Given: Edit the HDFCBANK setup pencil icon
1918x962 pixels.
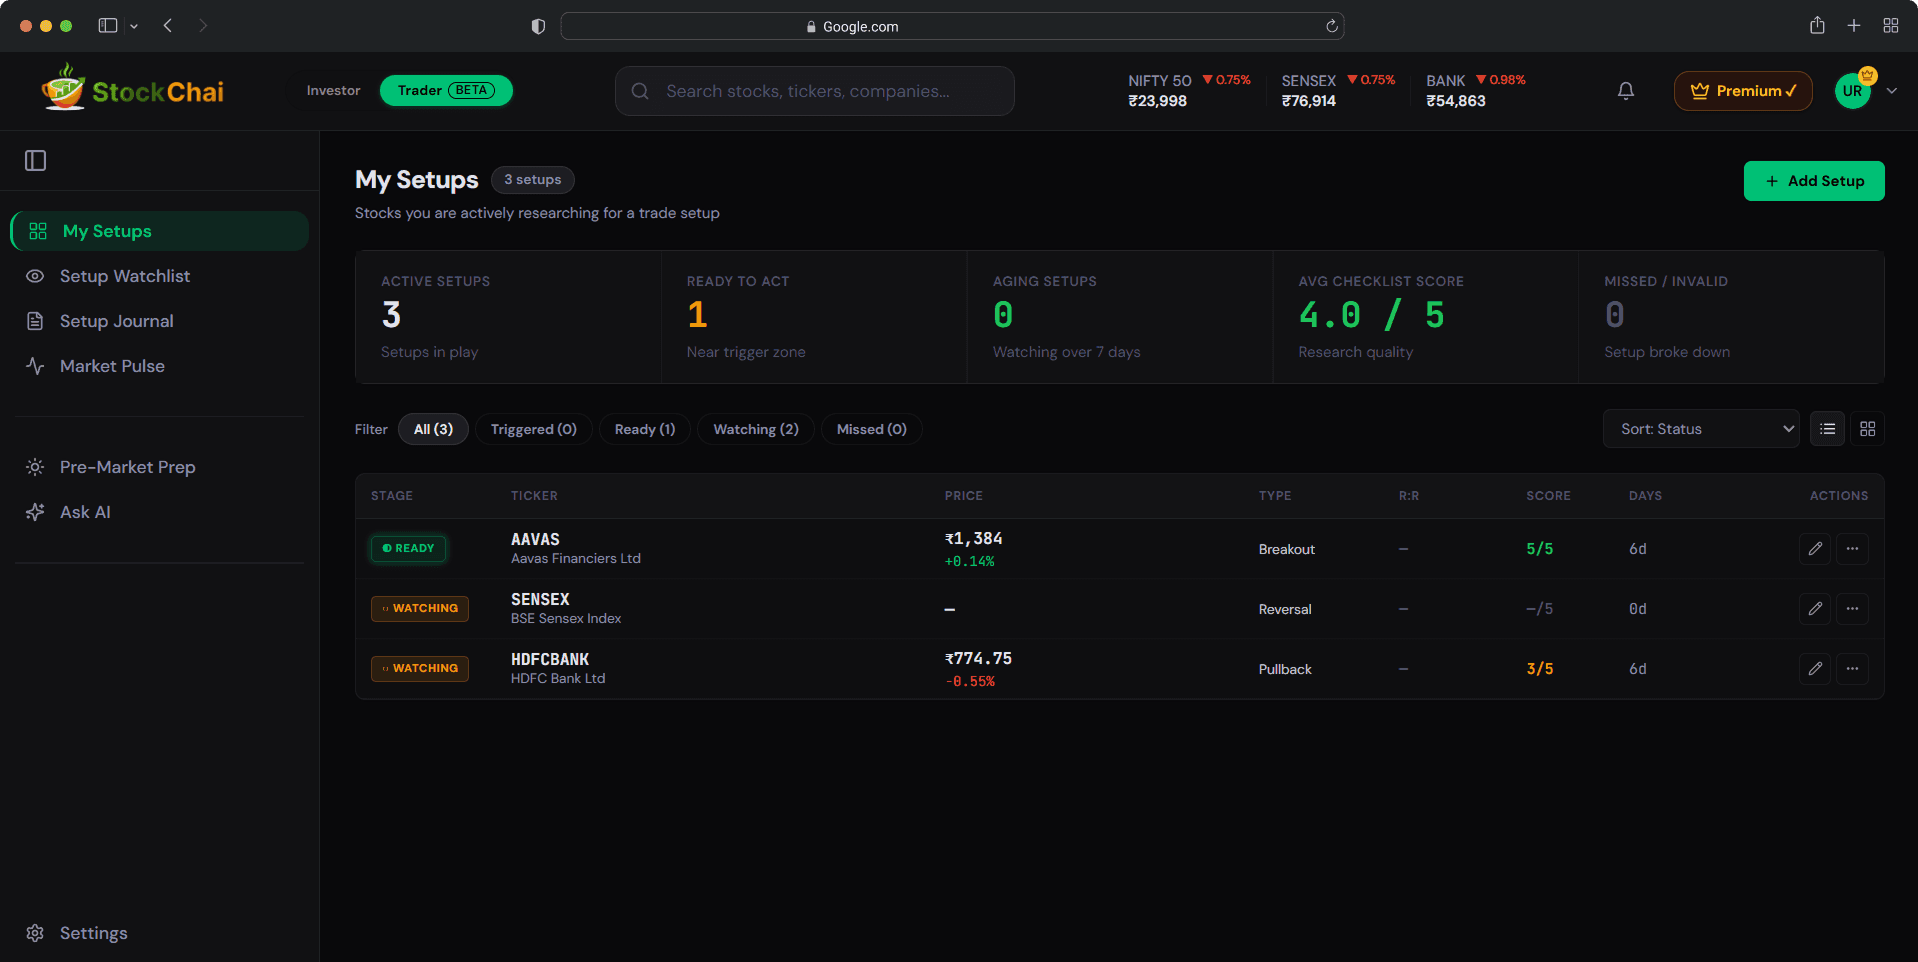Looking at the screenshot, I should tap(1815, 669).
